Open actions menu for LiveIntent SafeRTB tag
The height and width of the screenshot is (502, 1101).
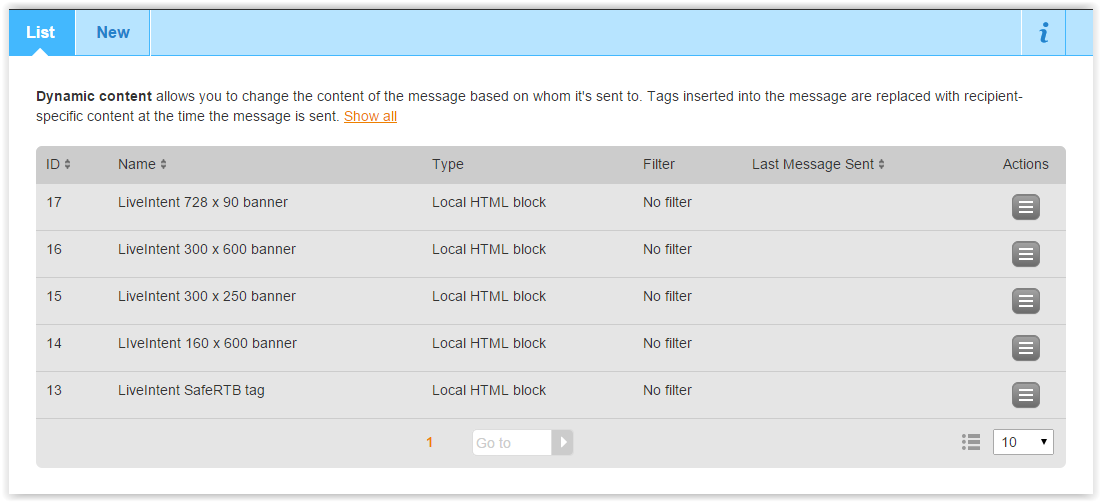[x=1025, y=395]
